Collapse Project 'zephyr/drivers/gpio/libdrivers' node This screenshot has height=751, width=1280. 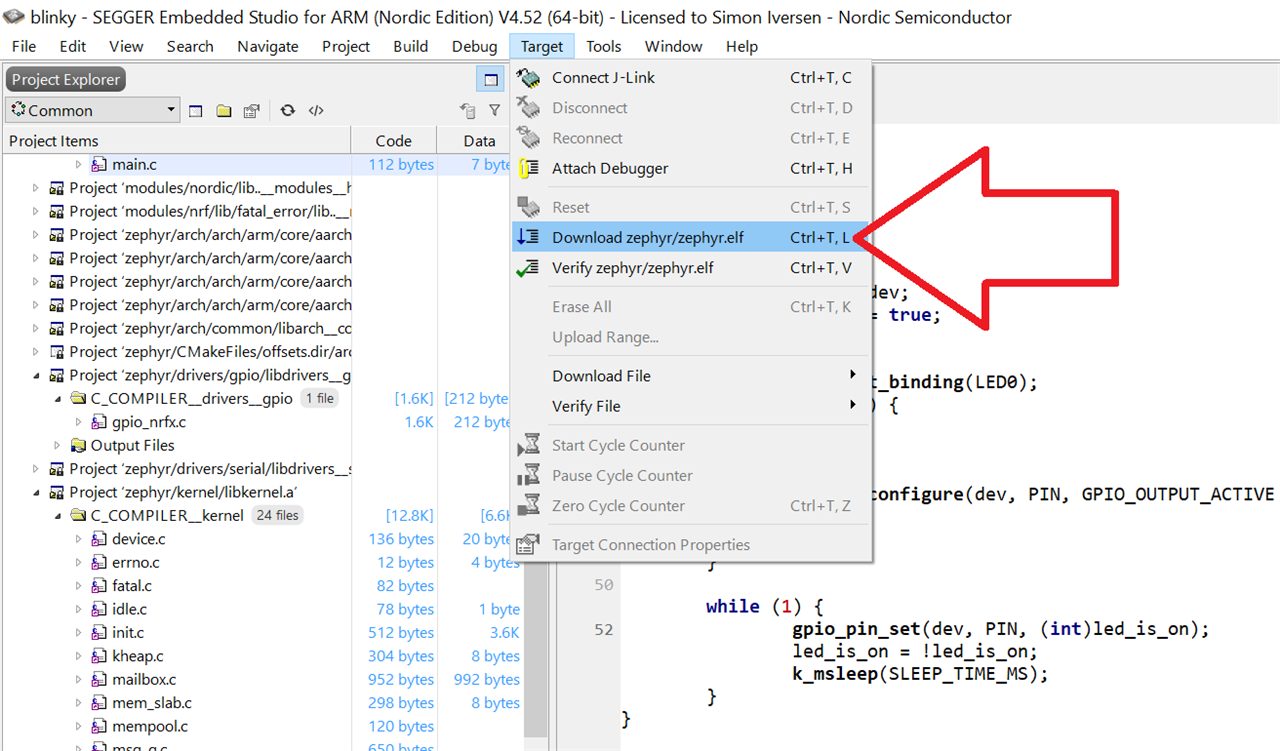coord(36,376)
